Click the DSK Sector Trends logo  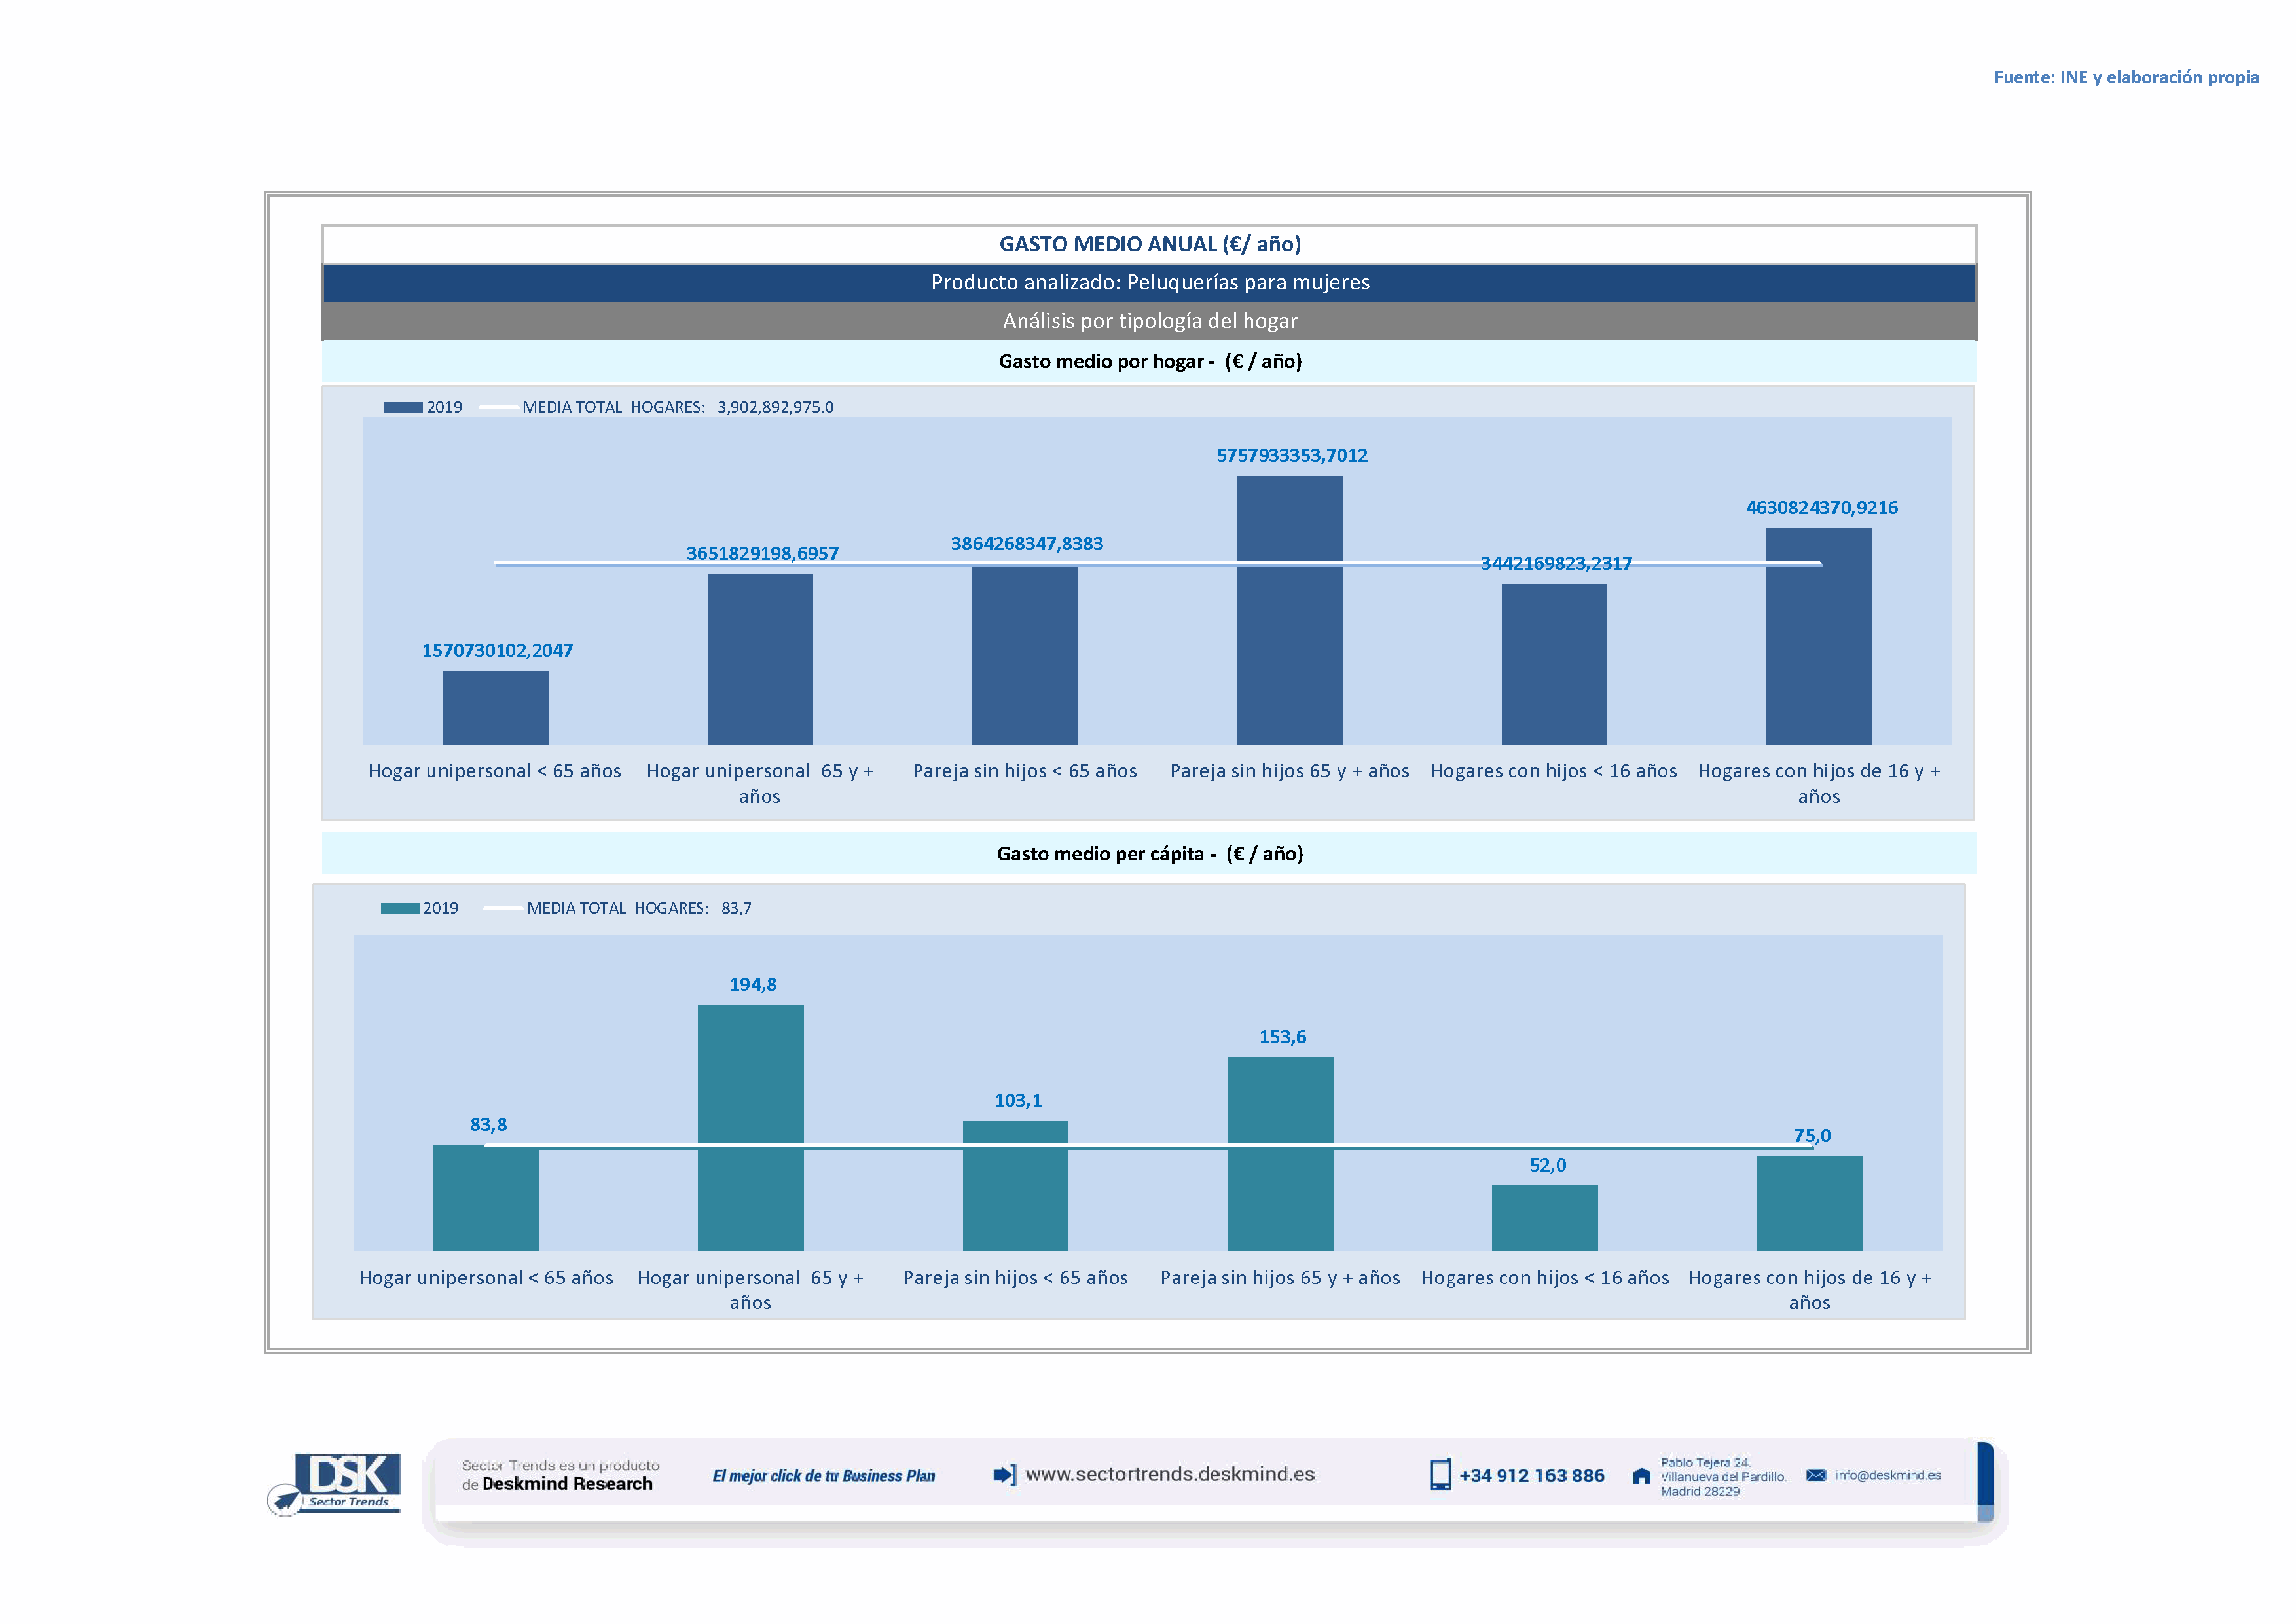tap(347, 1479)
